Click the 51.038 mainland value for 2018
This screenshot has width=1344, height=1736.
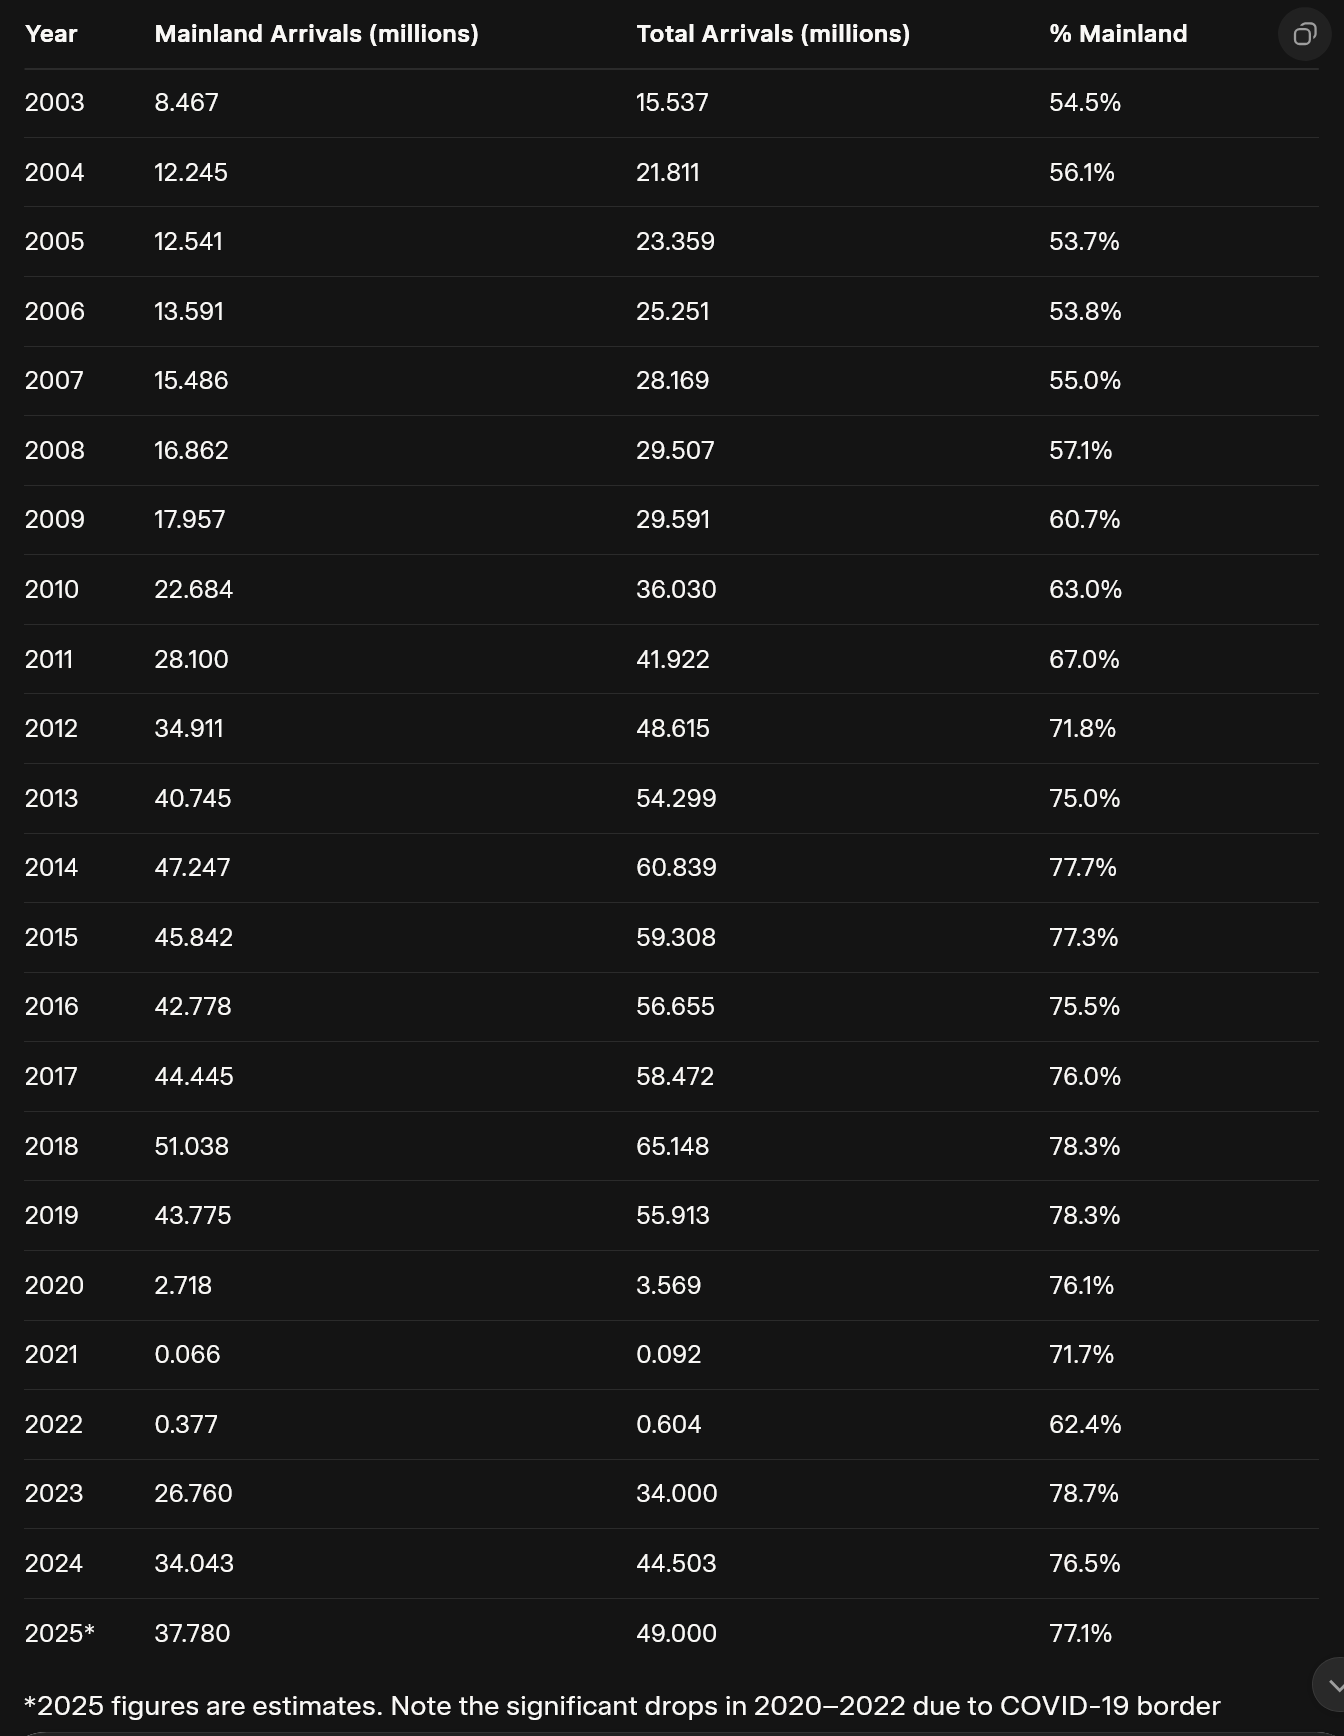coord(191,1146)
